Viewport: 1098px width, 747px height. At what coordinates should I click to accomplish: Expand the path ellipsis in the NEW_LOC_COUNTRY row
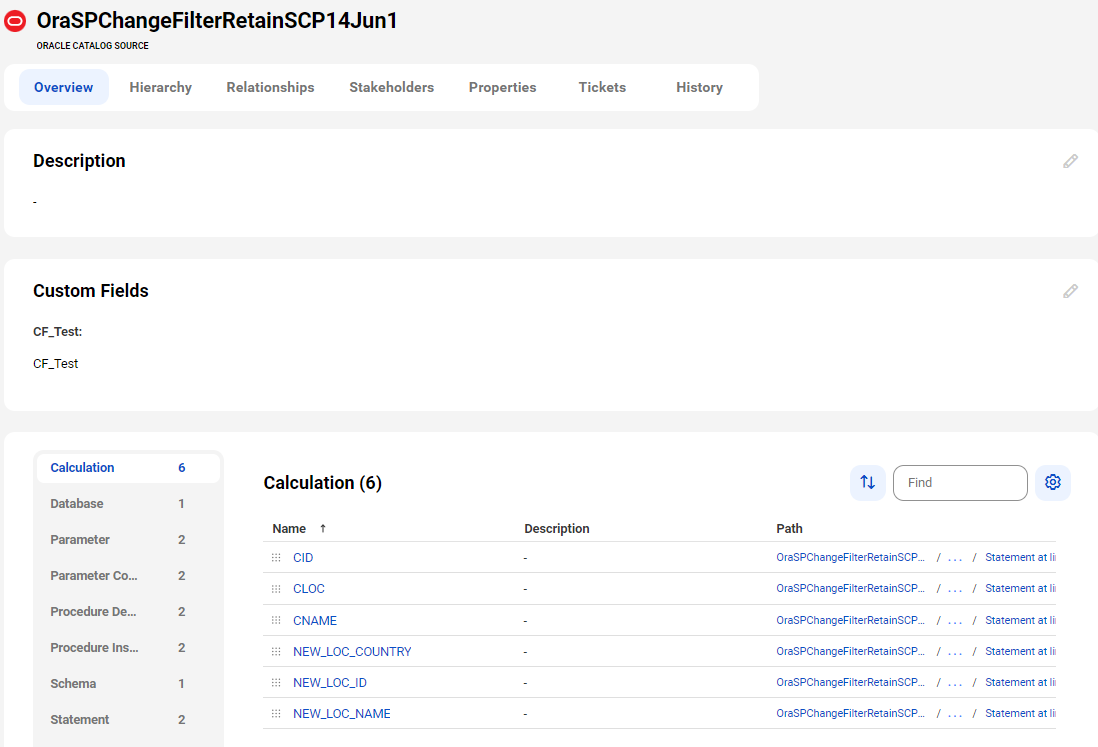(x=955, y=652)
